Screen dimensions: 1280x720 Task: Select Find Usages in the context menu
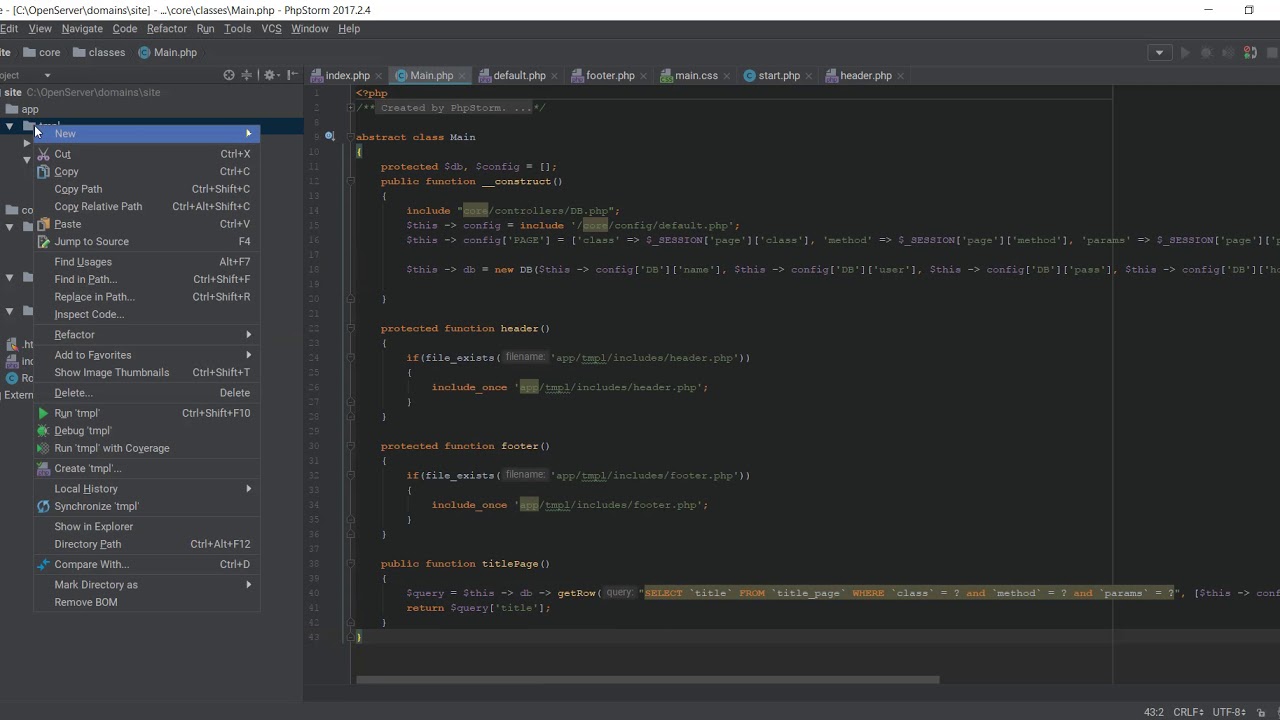[x=147, y=262]
